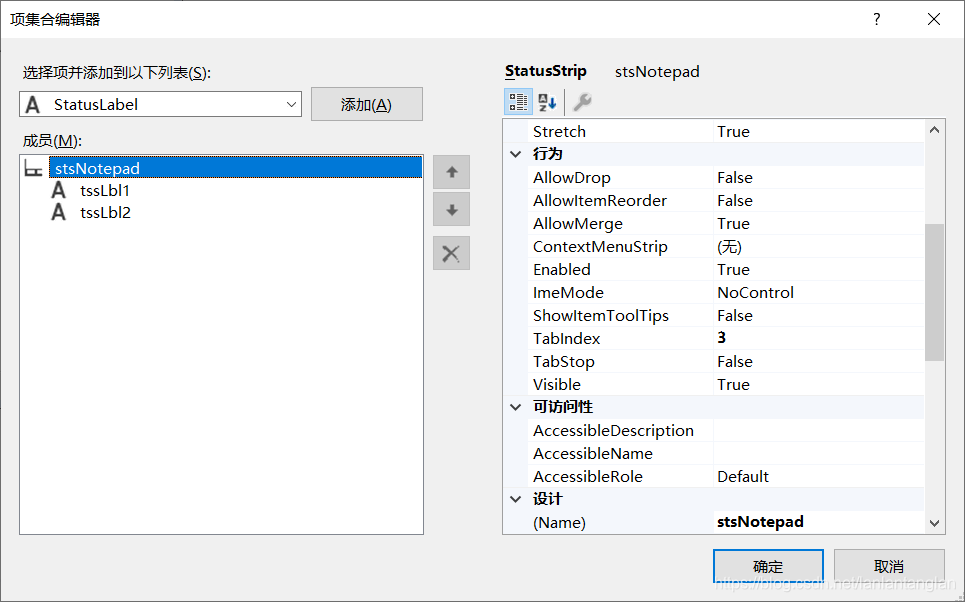
Task: Open property pages wrench icon
Action: click(x=582, y=102)
